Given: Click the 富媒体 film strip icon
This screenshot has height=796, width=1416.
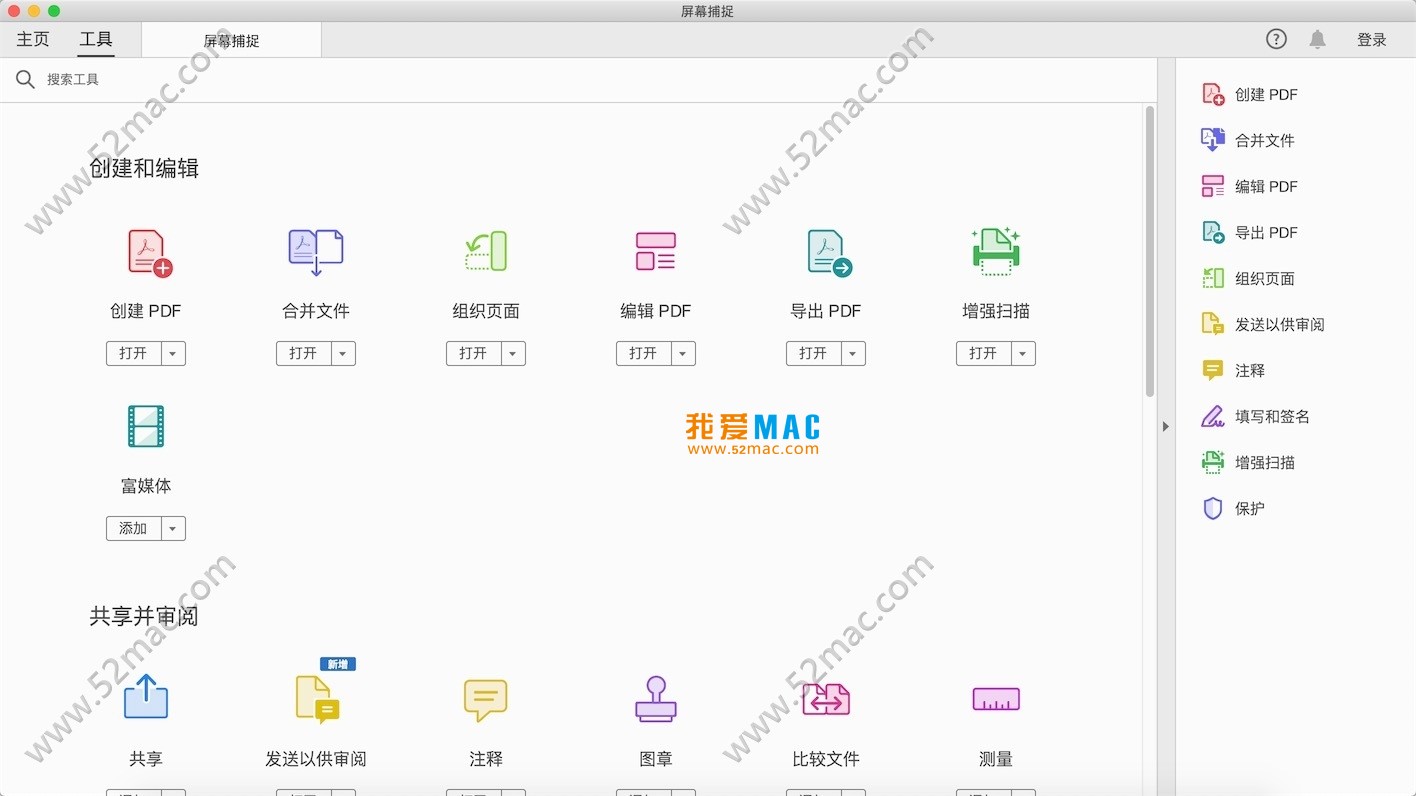Looking at the screenshot, I should 146,426.
